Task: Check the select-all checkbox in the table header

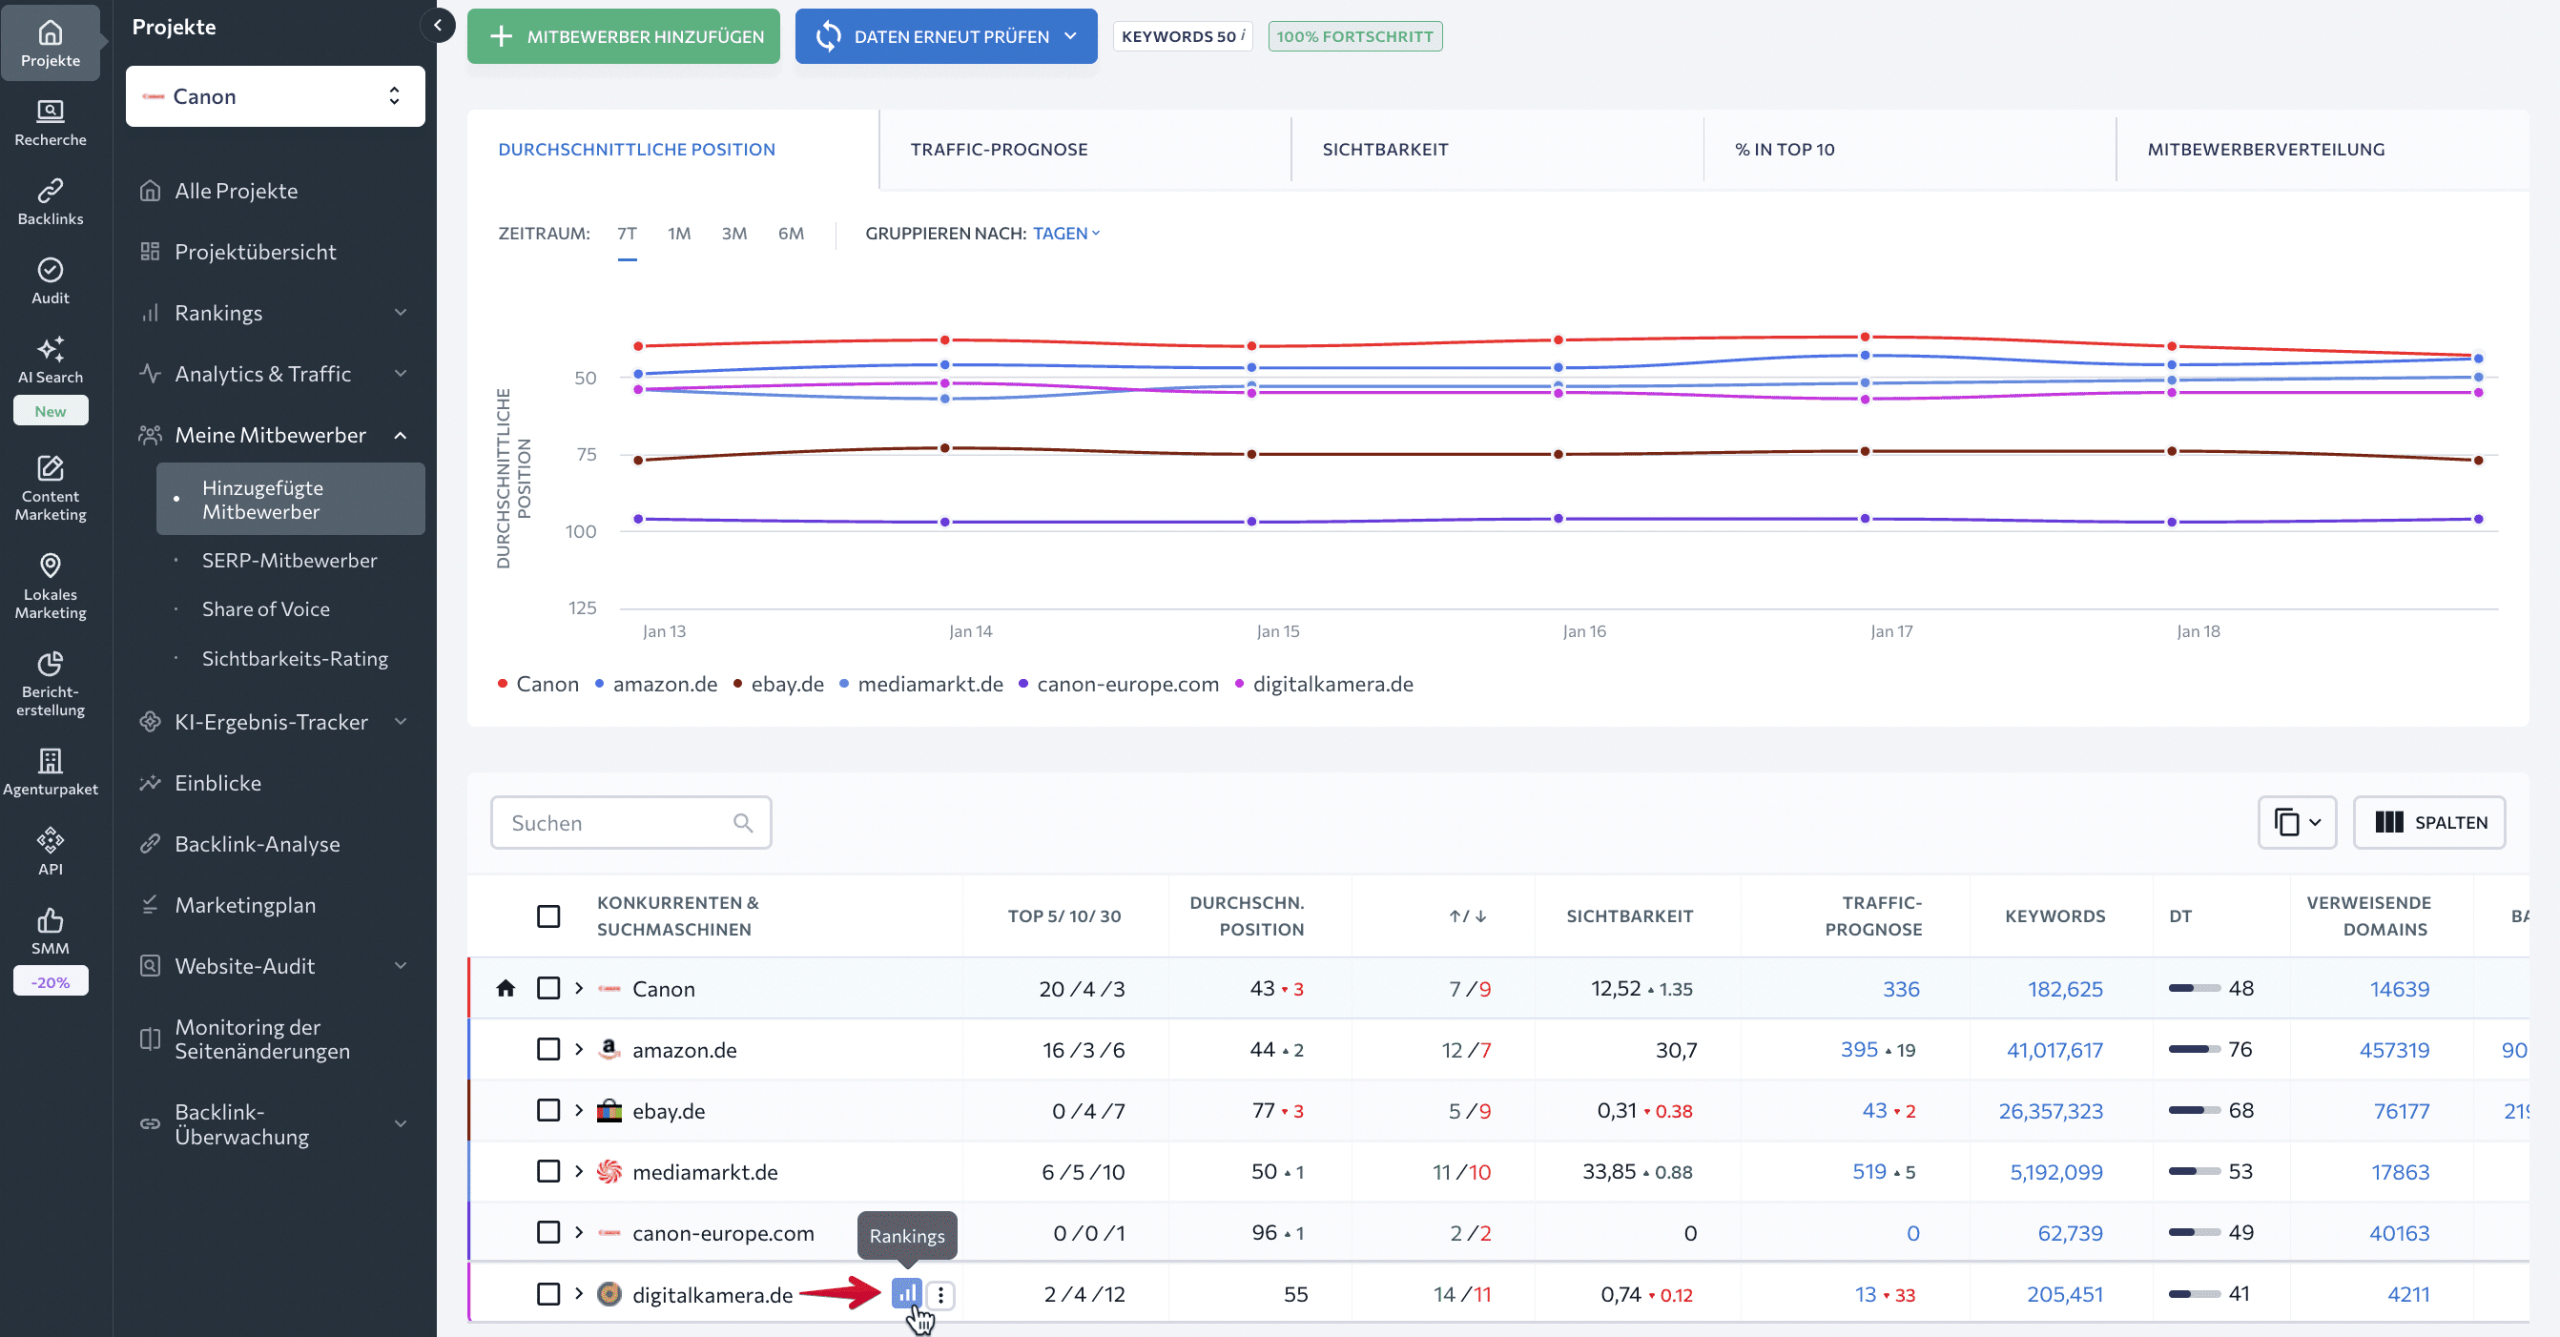Action: (548, 914)
